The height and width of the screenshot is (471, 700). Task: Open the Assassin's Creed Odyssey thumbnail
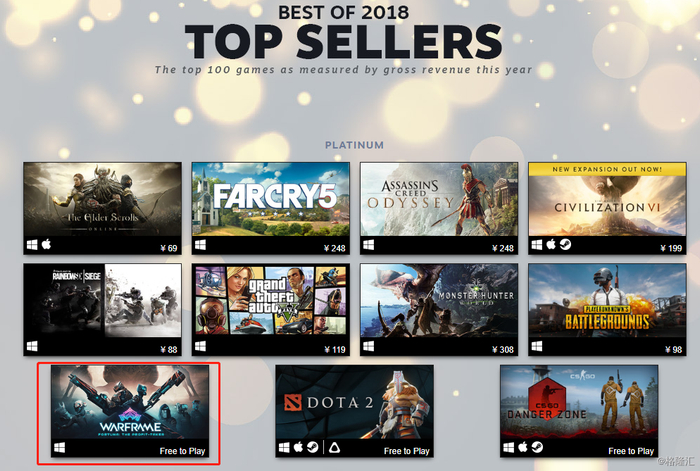pos(439,199)
